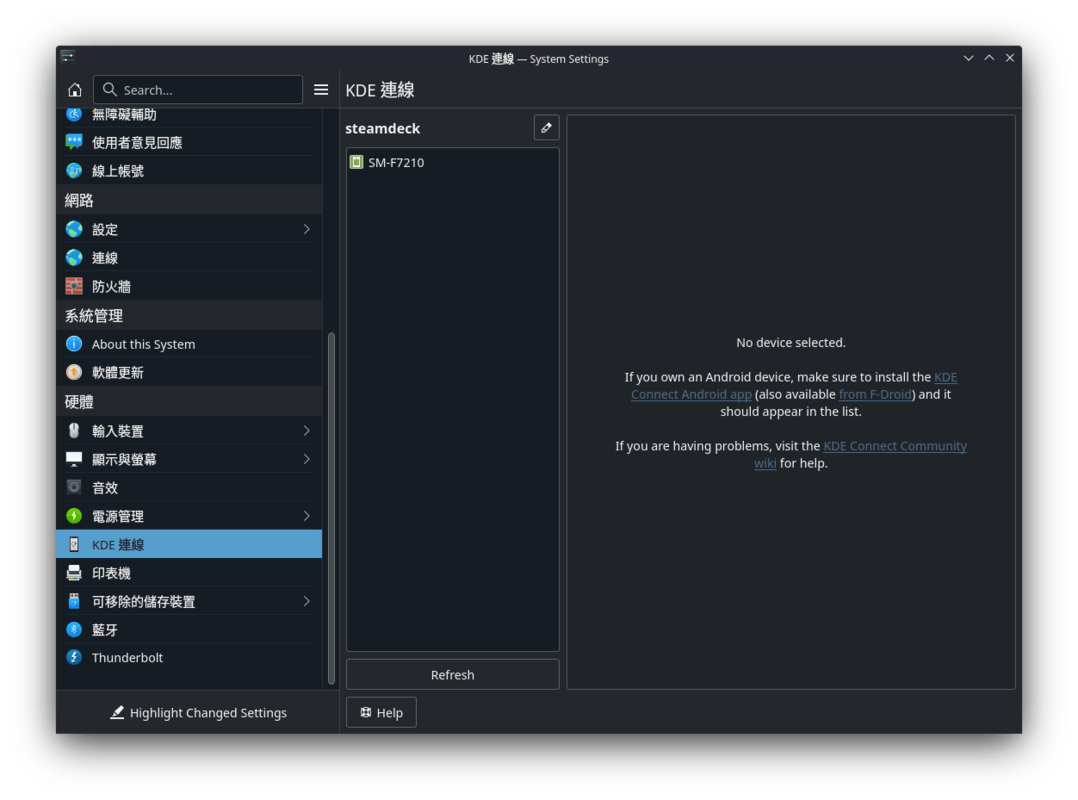Click Highlight Changed Settings
Screen dimensions: 1078x800
[x=198, y=713]
